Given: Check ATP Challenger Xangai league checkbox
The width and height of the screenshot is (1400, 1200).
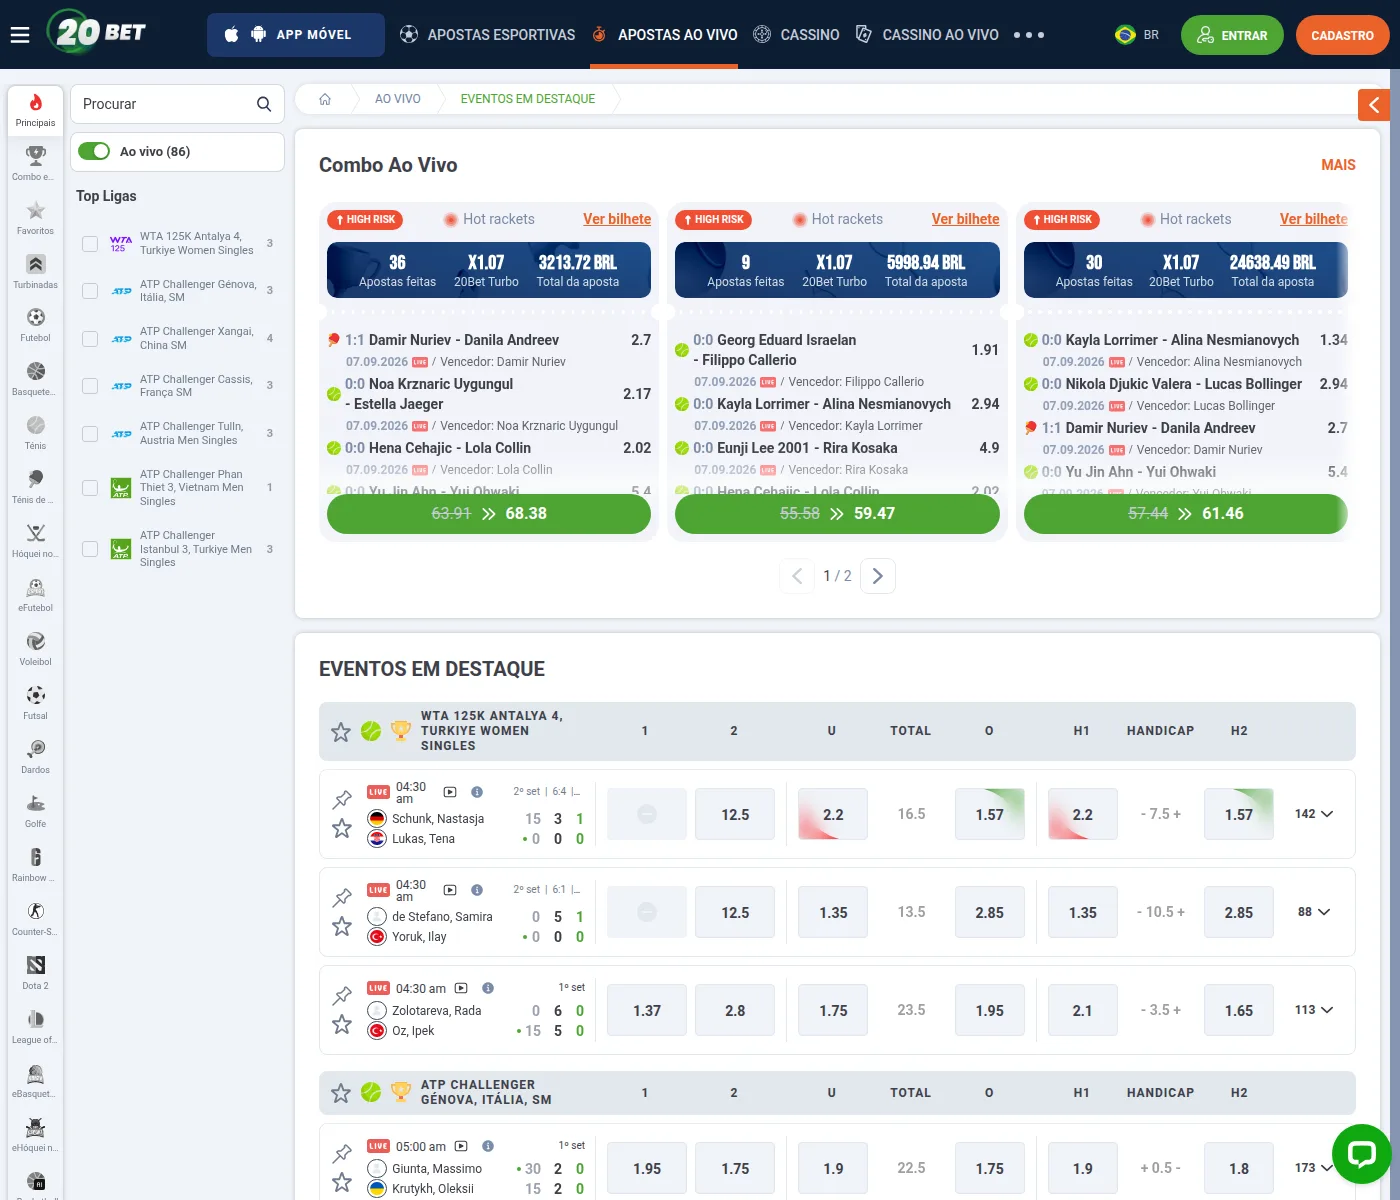Looking at the screenshot, I should (x=90, y=338).
